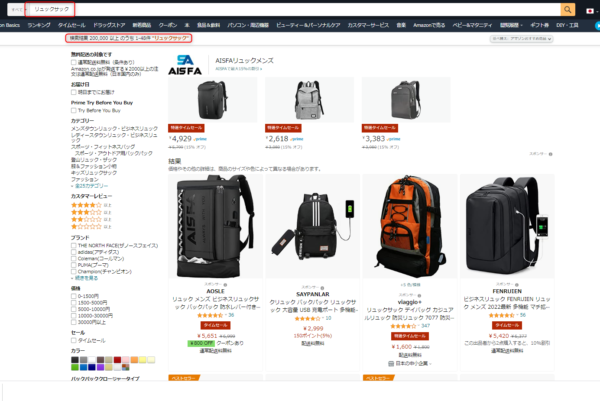Select the green color swatch
Viewport: 600px width, 401px height.
75,368
